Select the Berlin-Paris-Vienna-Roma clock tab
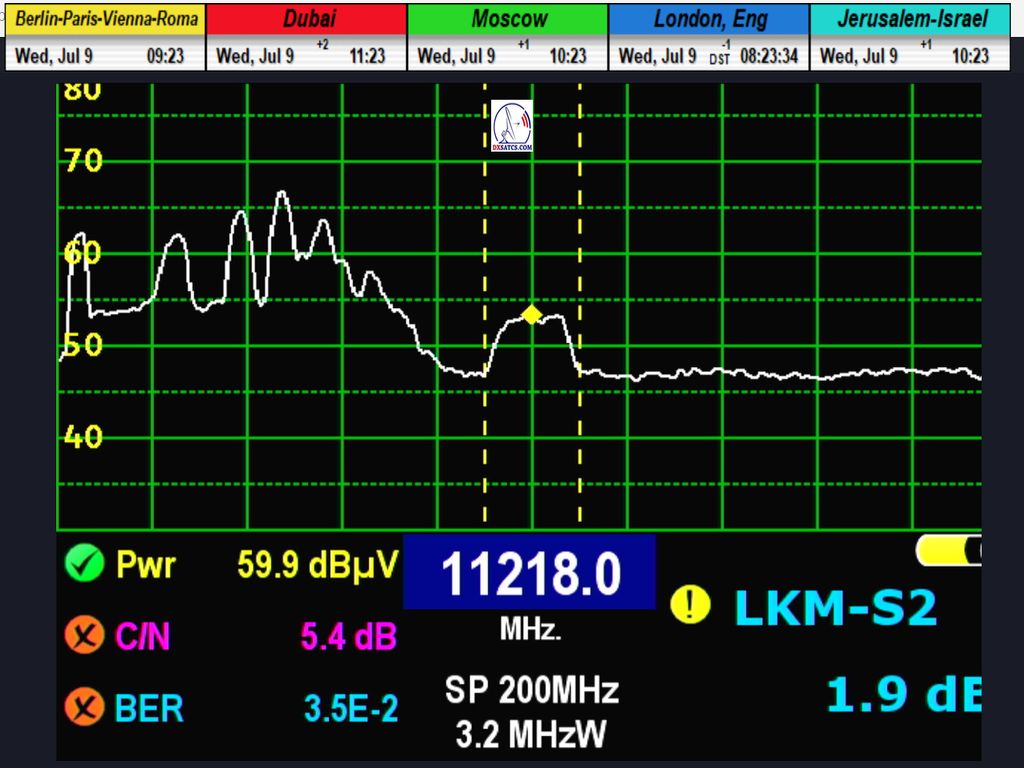 106,19
